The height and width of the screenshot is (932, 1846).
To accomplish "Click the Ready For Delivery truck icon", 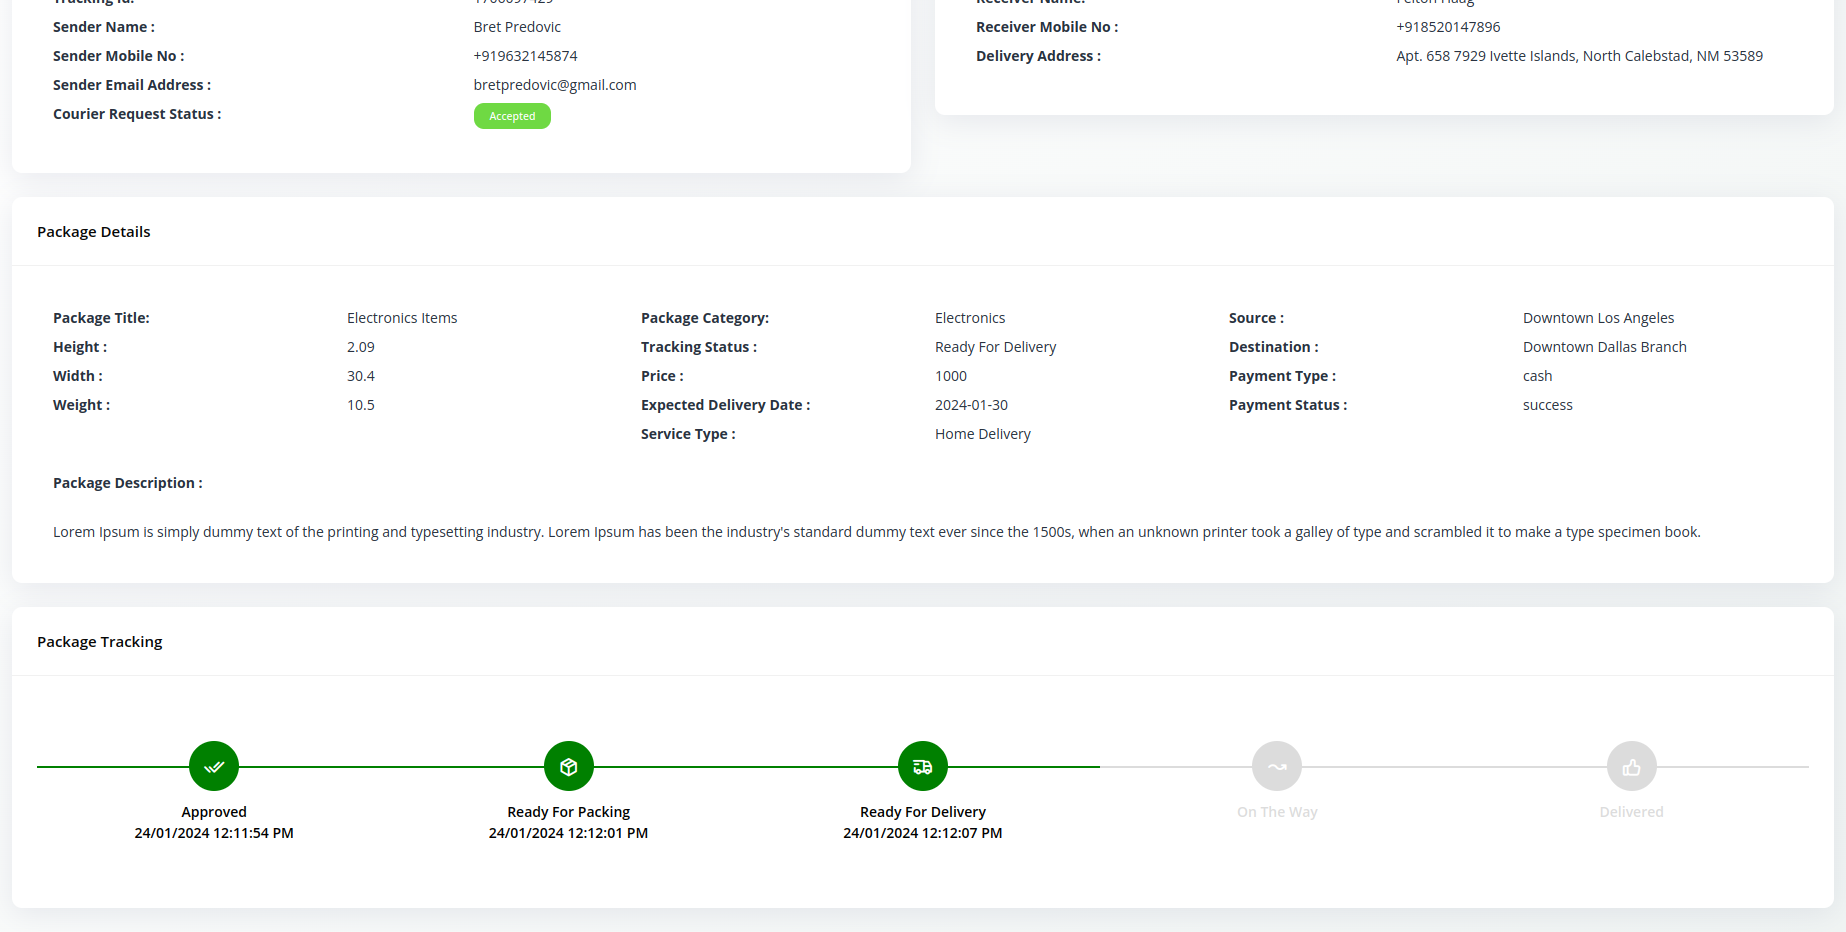I will (922, 767).
